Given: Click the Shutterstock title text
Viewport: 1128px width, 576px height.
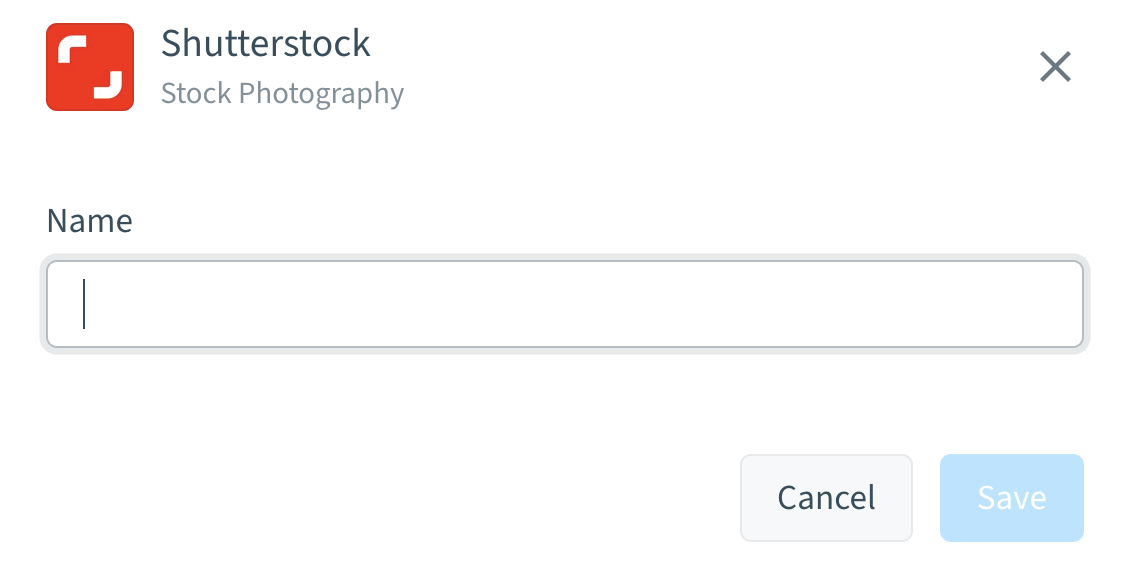Looking at the screenshot, I should pyautogui.click(x=266, y=43).
